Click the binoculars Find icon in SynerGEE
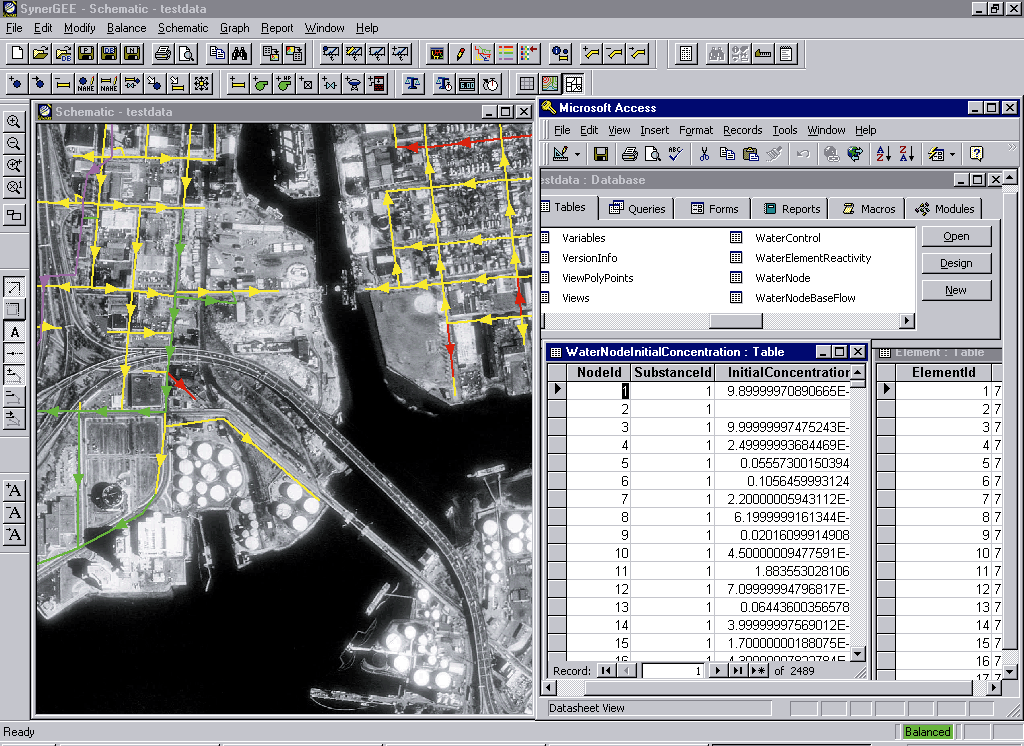Screen dimensions: 1024x746 tap(240, 54)
